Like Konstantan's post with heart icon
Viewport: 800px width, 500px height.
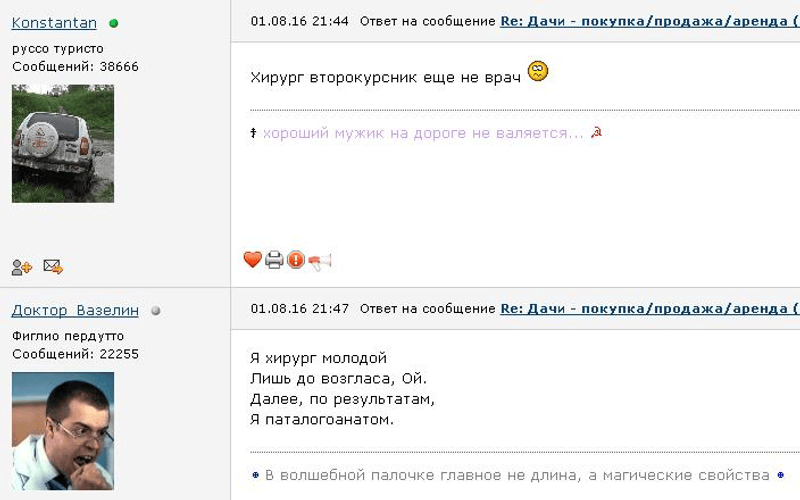pyautogui.click(x=252, y=260)
